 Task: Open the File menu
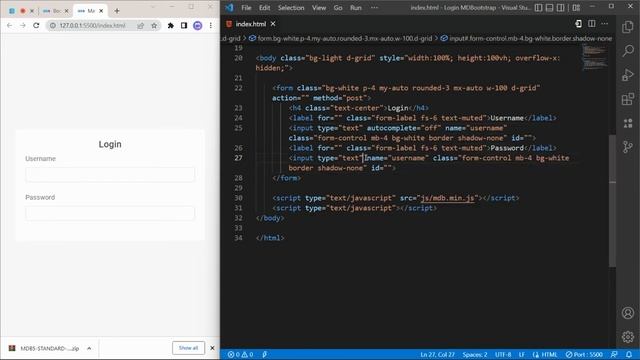tap(246, 7)
